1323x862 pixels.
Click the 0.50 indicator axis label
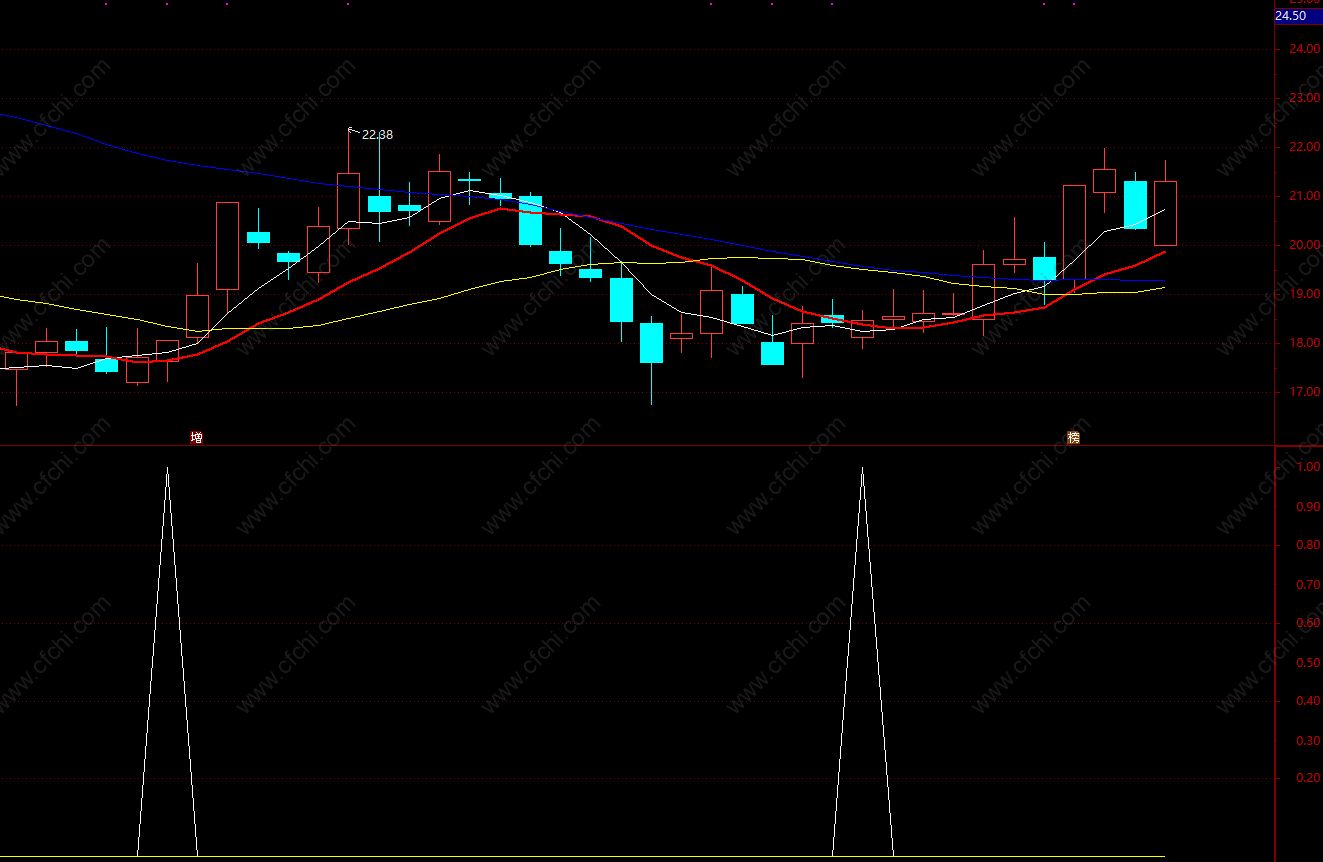tap(1307, 662)
